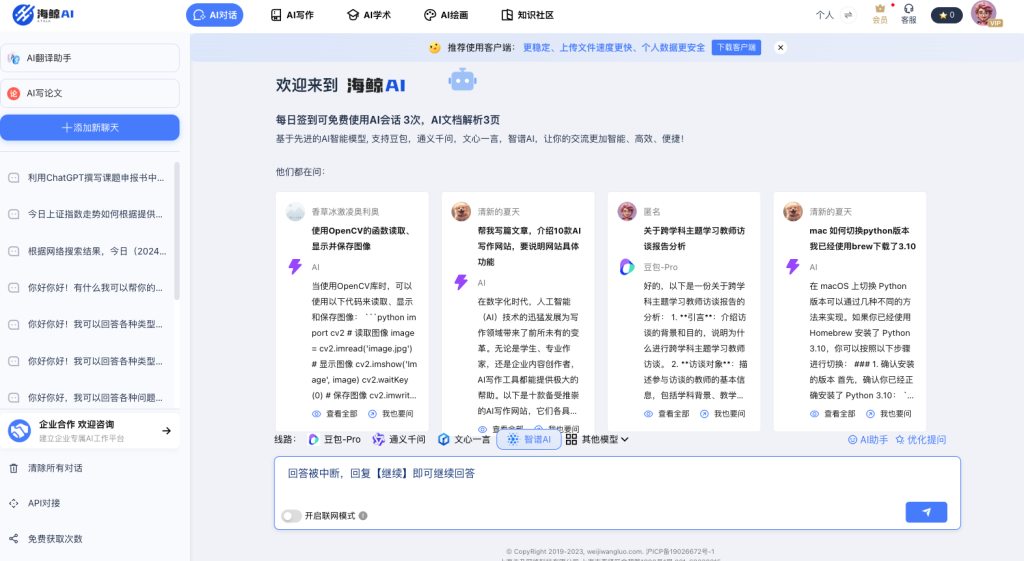Click 查看全部 on the 跨学科主题学习 card

click(x=667, y=413)
